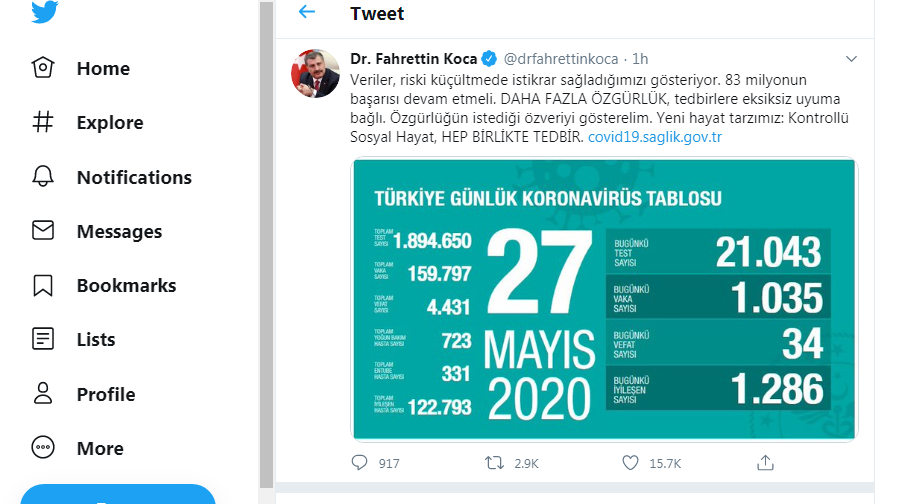Screen dimensions: 900x504
Task: Click the reply speech bubble icon
Action: [360, 463]
